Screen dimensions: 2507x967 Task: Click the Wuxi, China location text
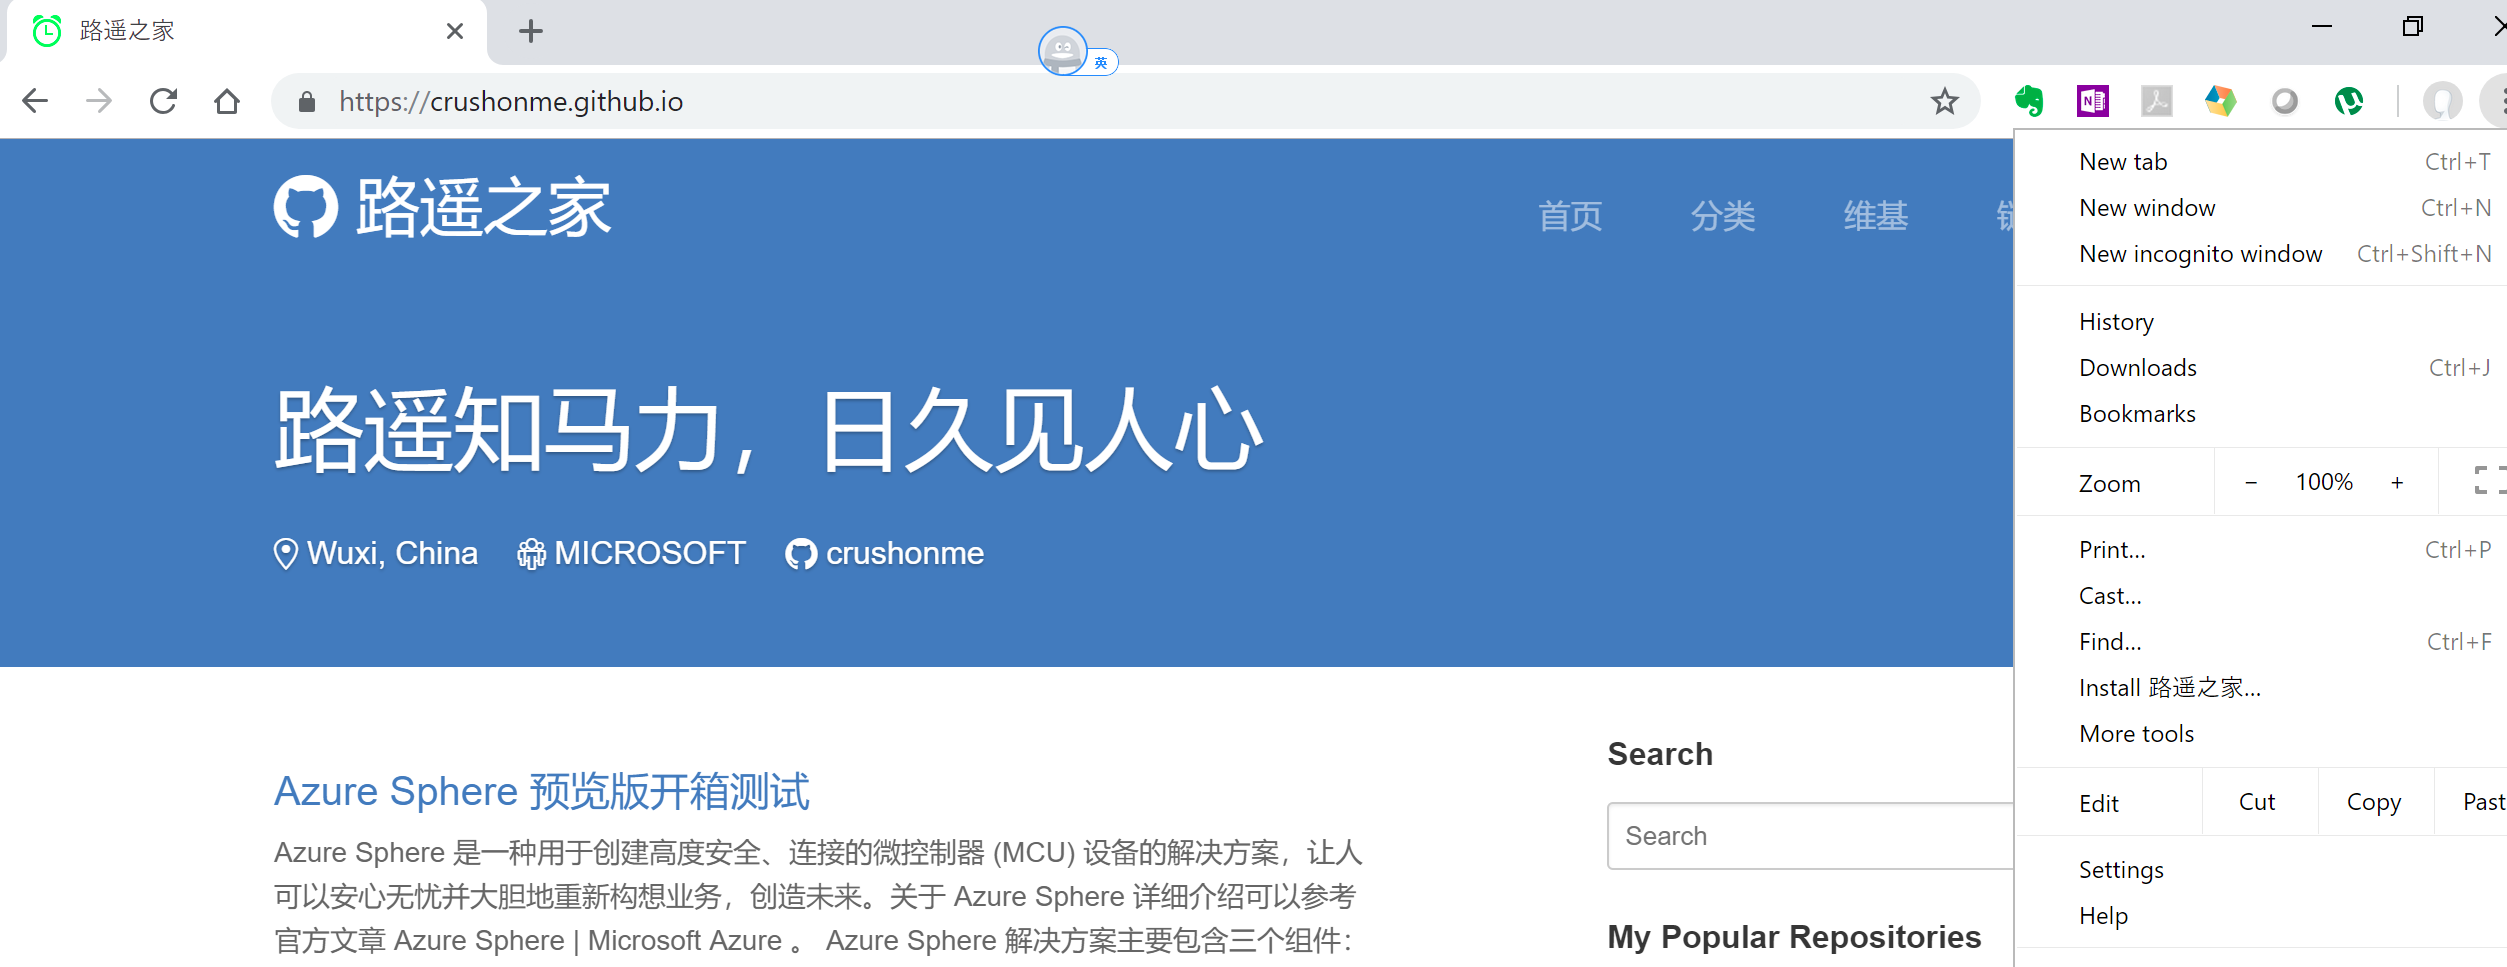click(392, 553)
